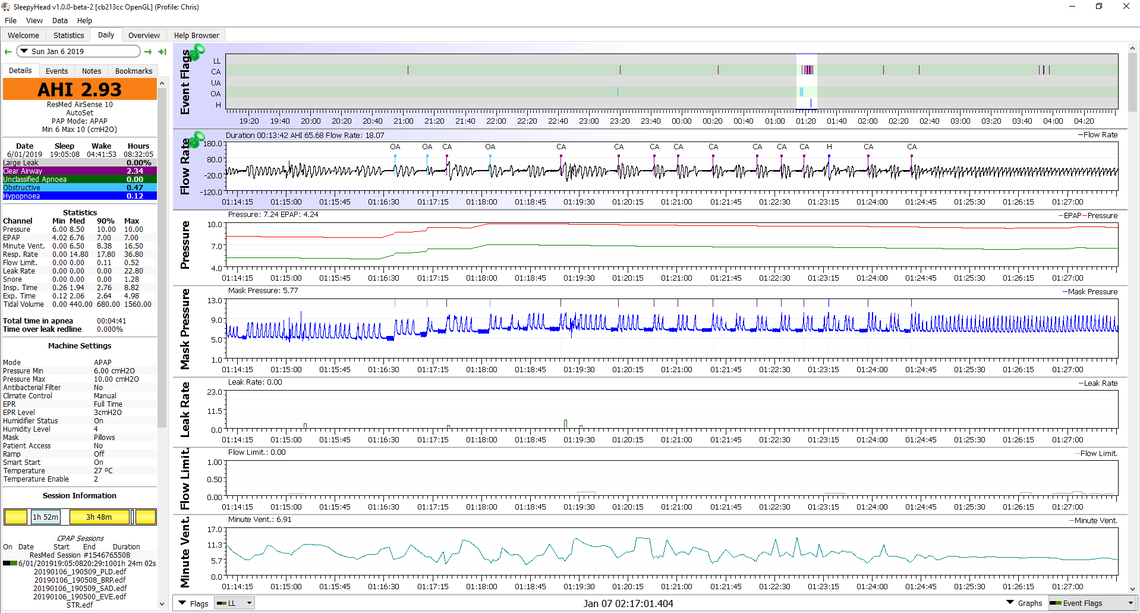Open the Help Browser tab

click(x=196, y=35)
